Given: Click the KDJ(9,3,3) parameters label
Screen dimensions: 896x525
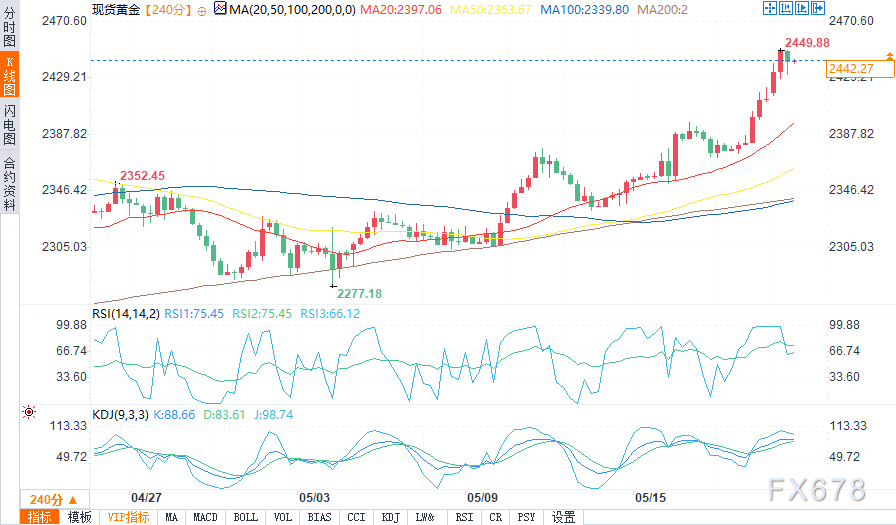Looking at the screenshot, I should pyautogui.click(x=121, y=415).
